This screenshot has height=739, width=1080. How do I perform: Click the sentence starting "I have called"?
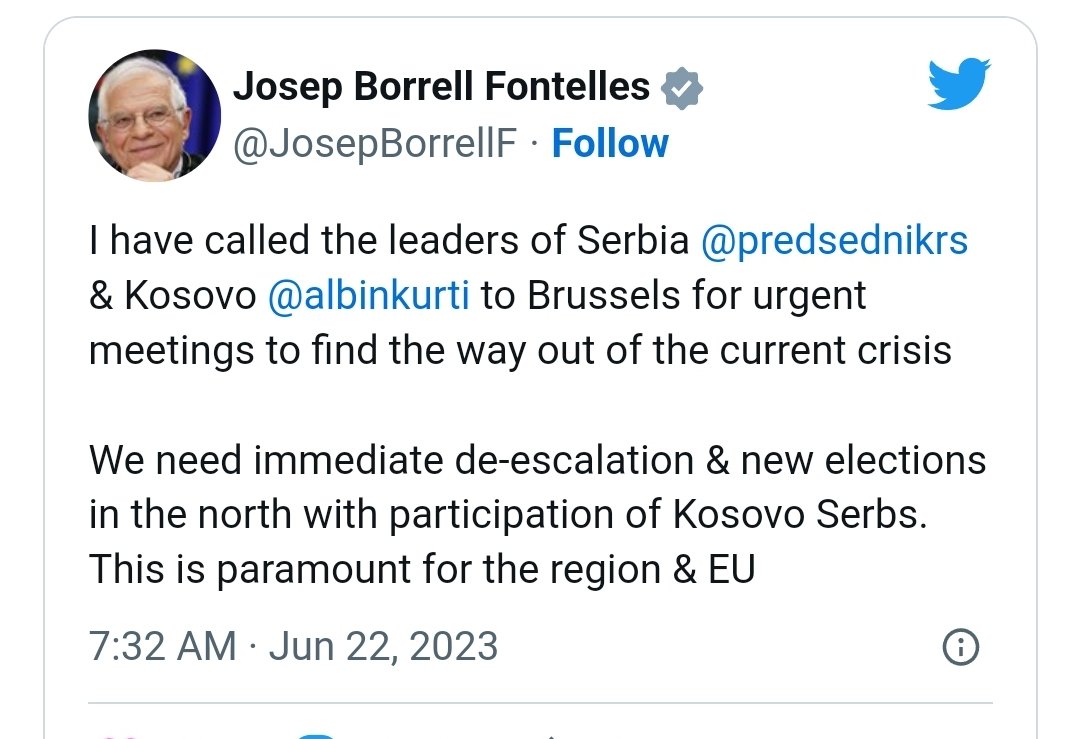click(390, 242)
